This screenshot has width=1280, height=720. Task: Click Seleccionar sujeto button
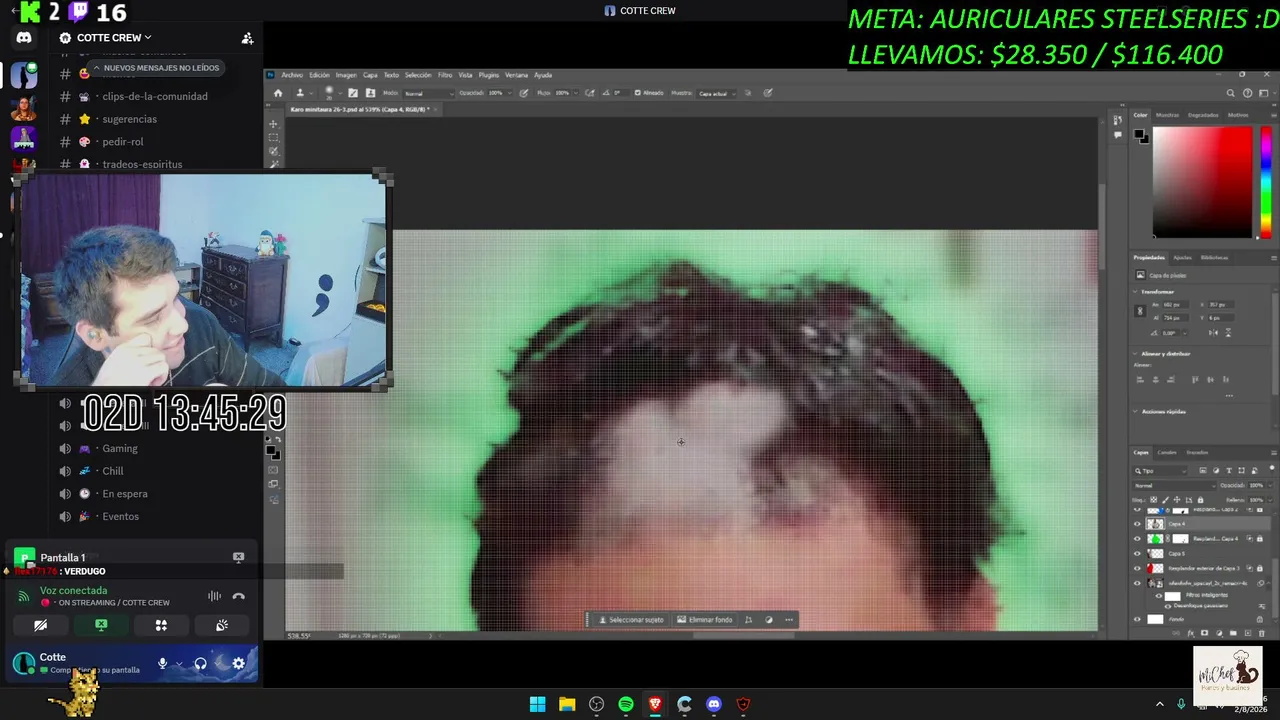(x=631, y=620)
